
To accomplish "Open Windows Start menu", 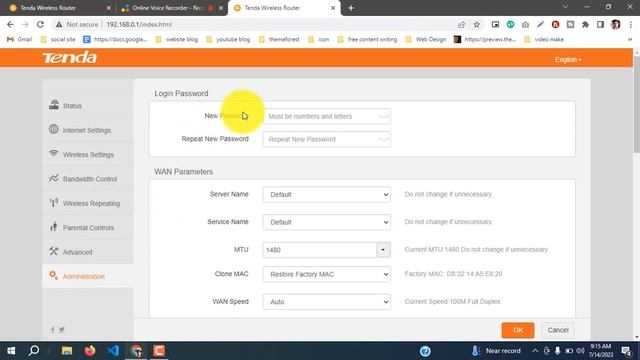I will tap(11, 351).
